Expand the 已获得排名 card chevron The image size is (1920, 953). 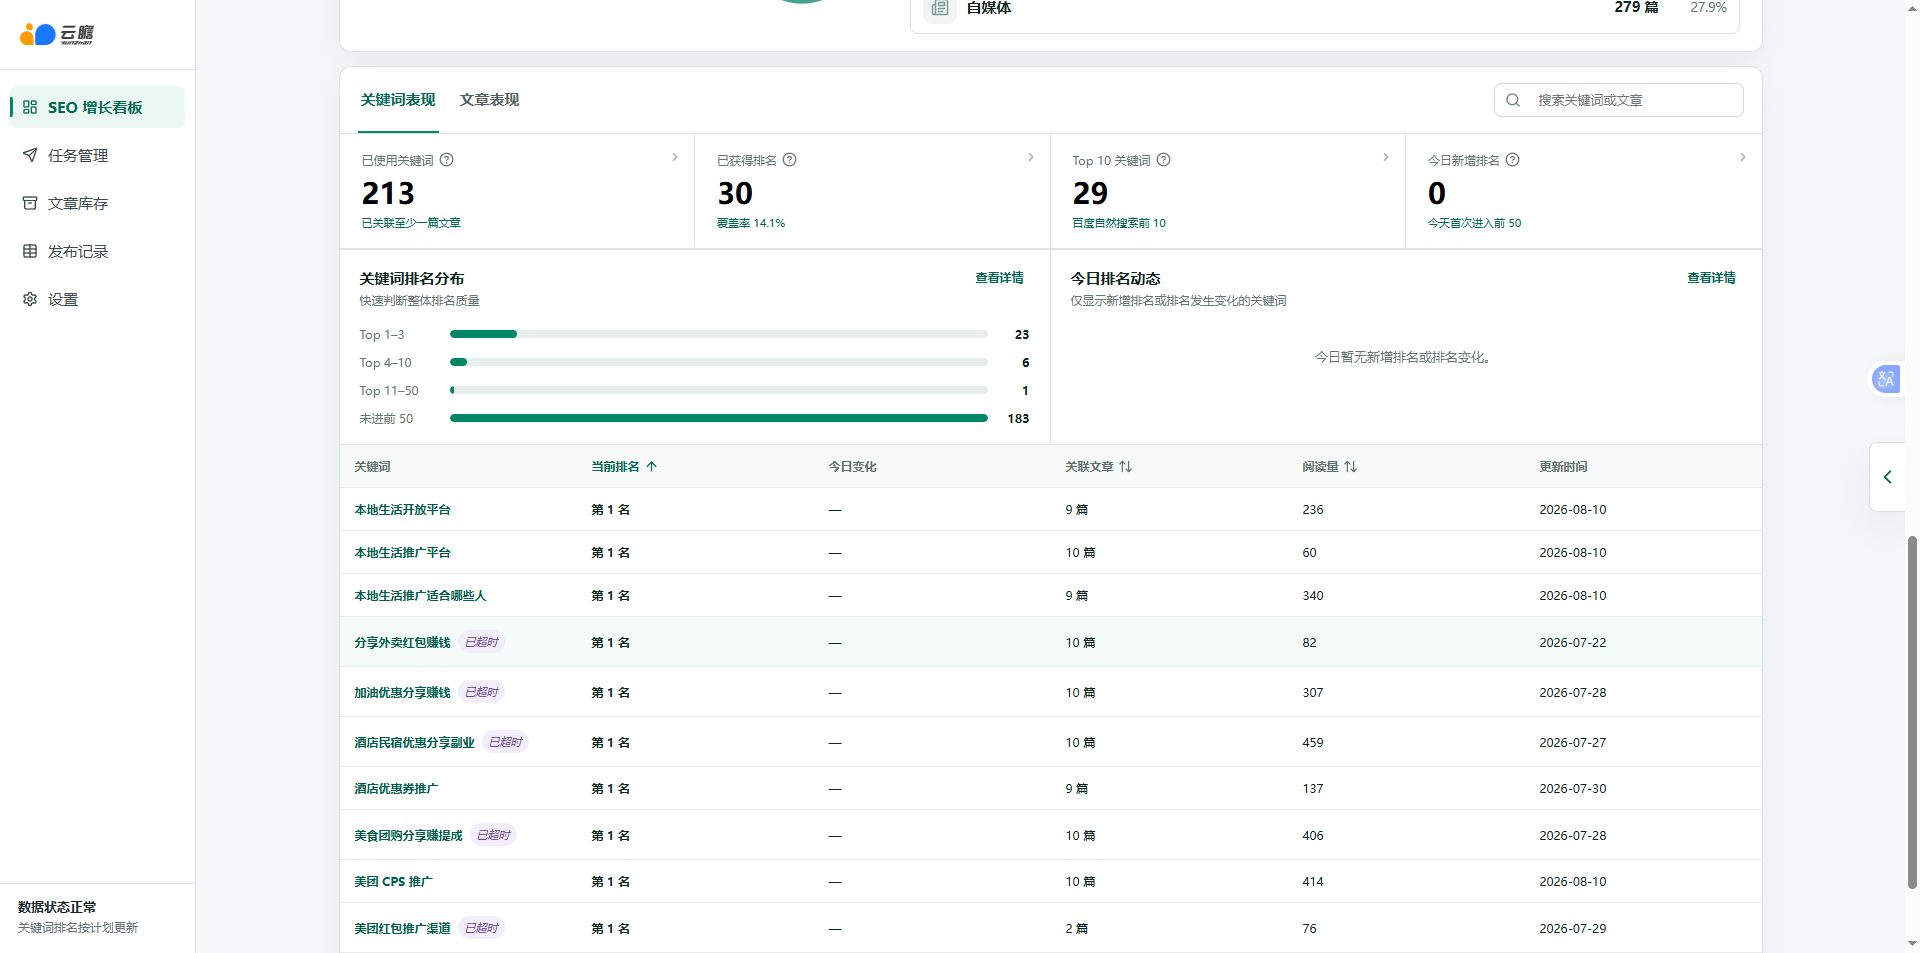coord(1031,157)
